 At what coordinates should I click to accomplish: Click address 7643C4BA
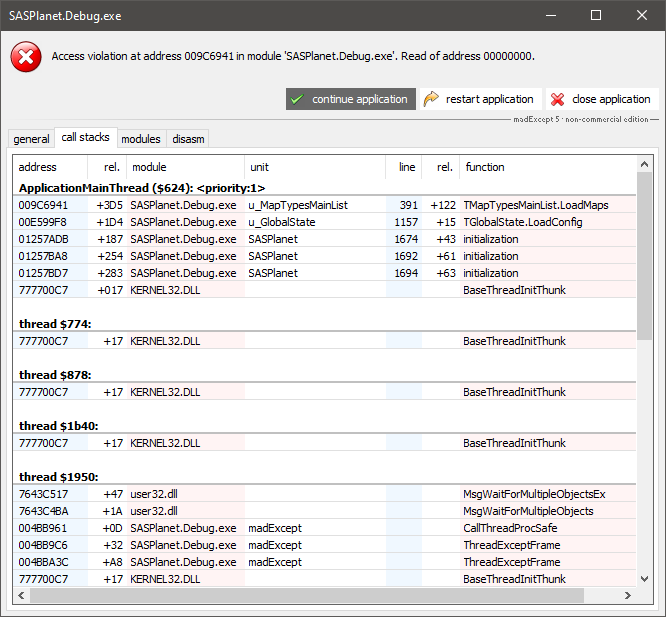coord(43,511)
